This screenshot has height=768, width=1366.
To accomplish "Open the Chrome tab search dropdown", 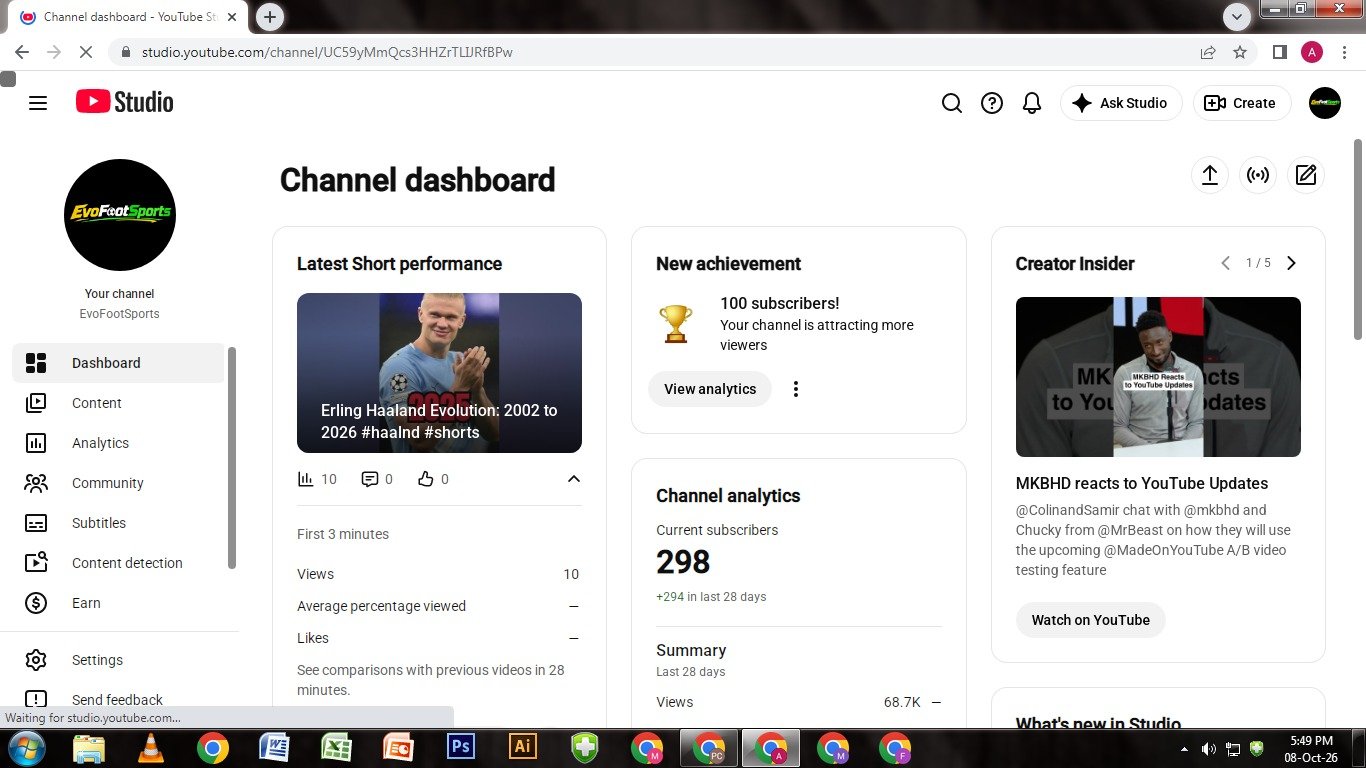I will coord(1237,17).
